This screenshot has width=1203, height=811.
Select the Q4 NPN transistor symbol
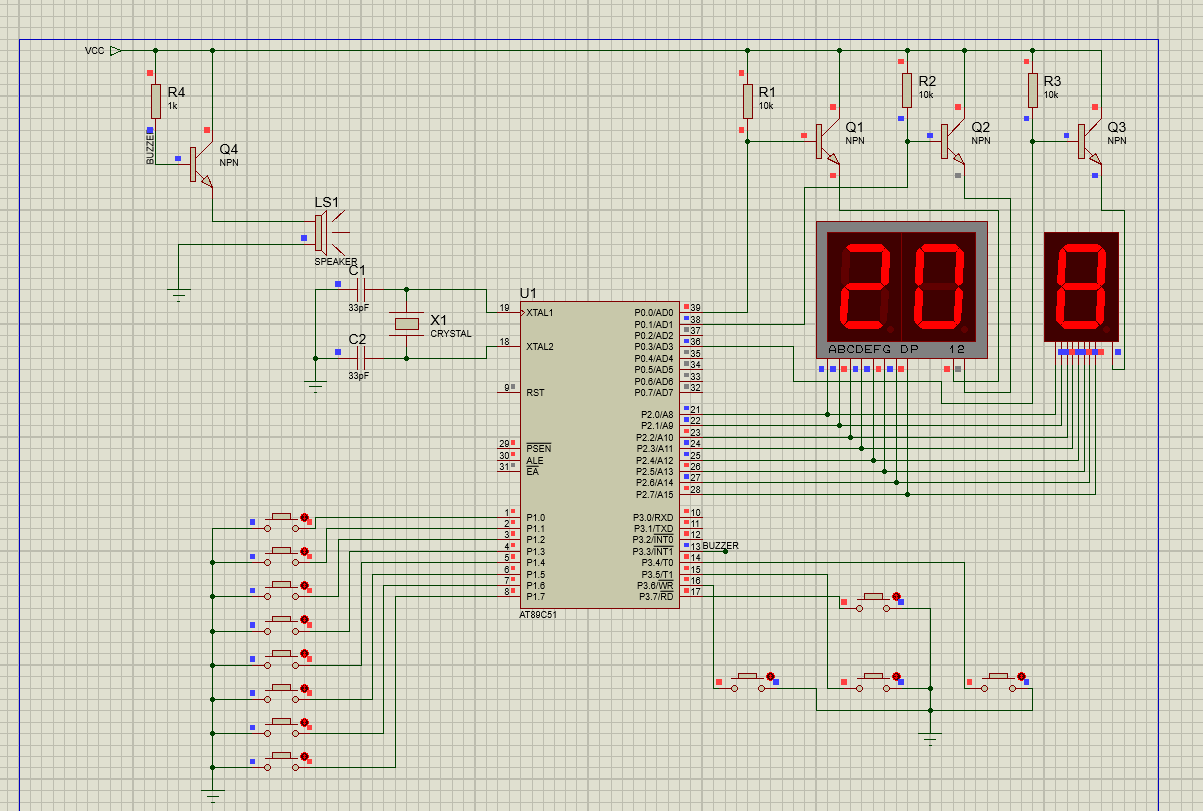200,164
